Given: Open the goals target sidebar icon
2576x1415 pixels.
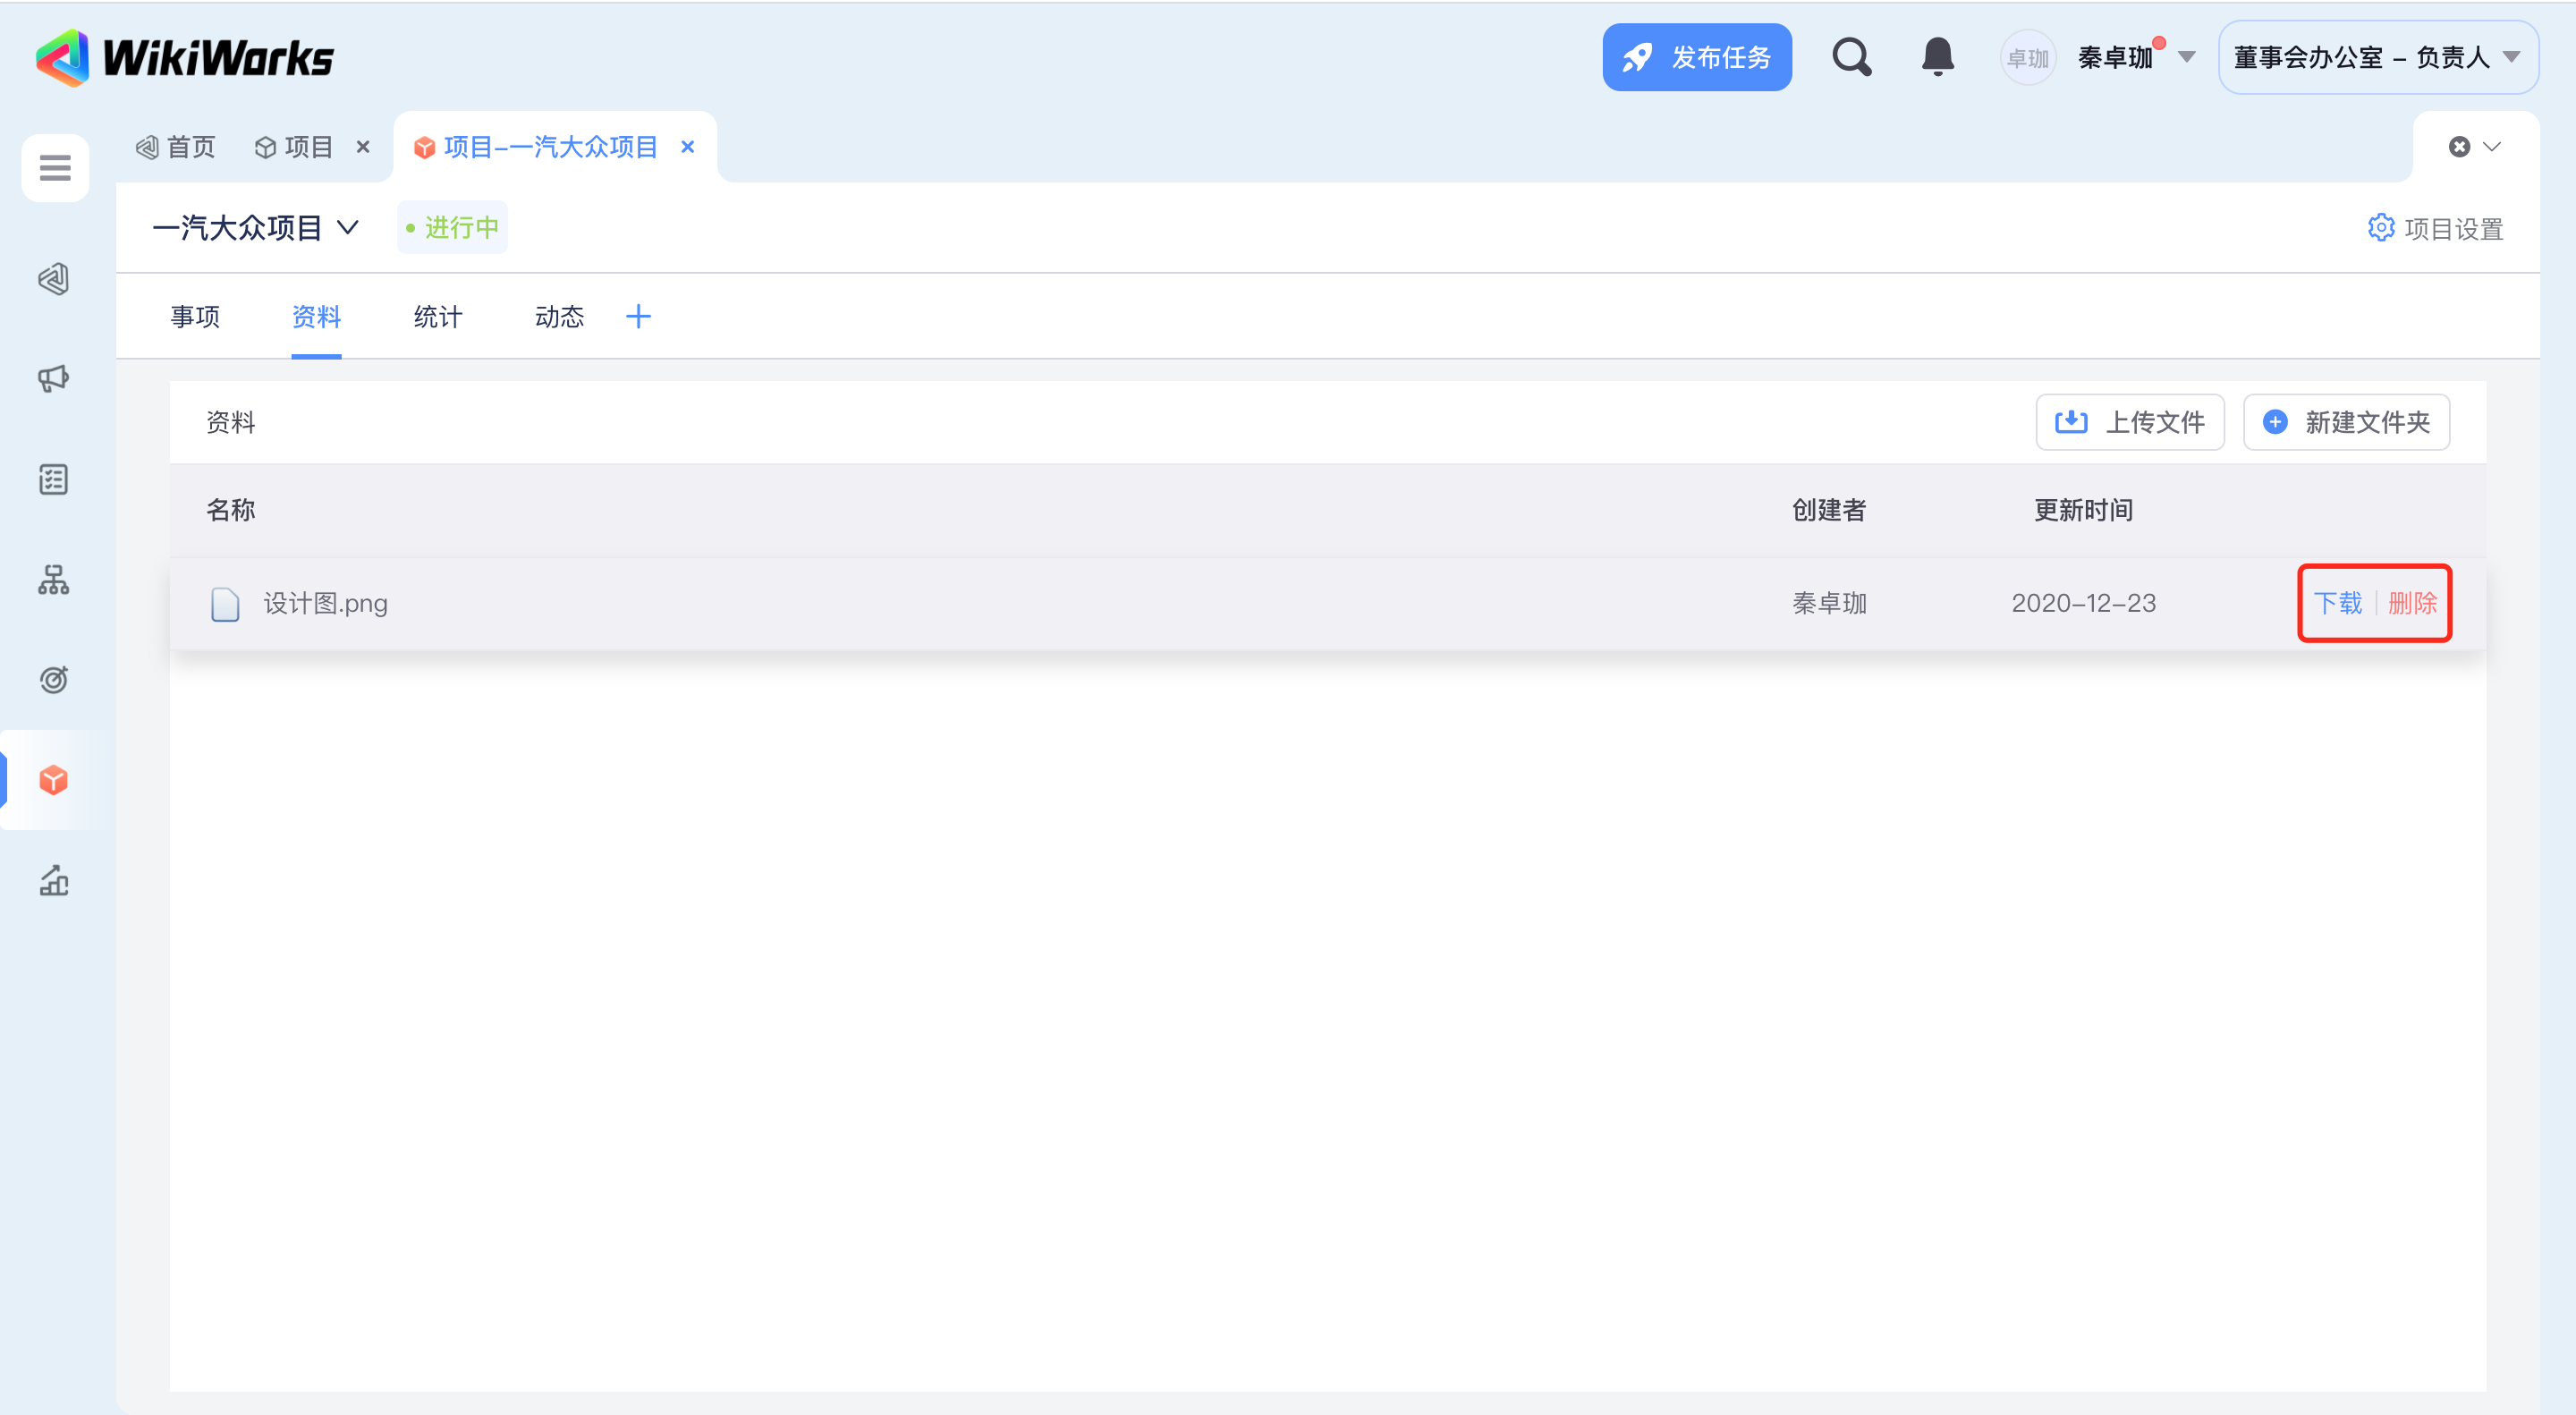Looking at the screenshot, I should [54, 680].
